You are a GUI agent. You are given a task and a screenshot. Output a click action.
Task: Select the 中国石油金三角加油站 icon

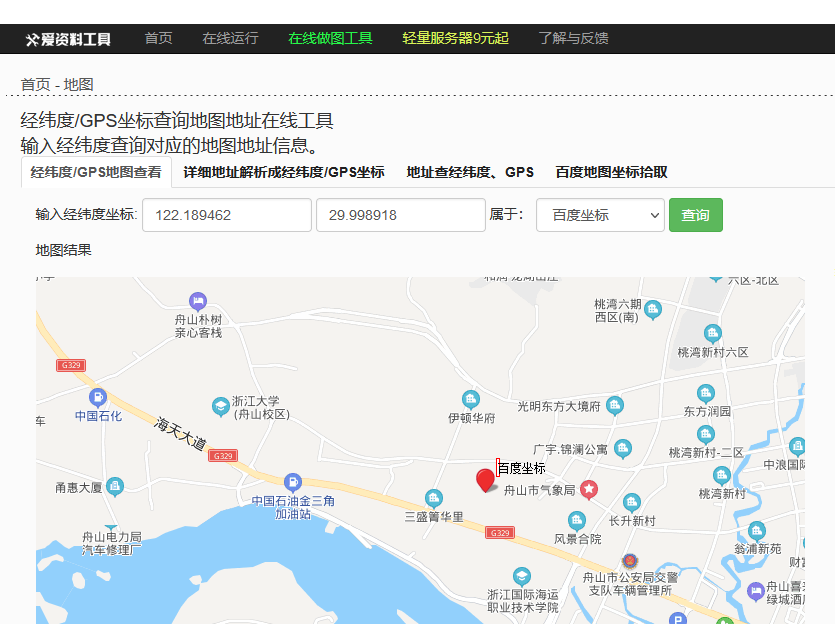[x=292, y=482]
